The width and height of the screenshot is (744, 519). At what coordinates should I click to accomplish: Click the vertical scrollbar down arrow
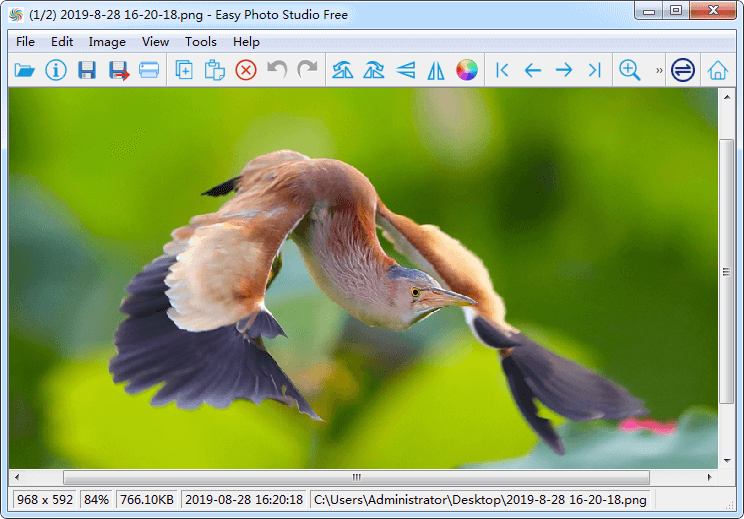[727, 461]
